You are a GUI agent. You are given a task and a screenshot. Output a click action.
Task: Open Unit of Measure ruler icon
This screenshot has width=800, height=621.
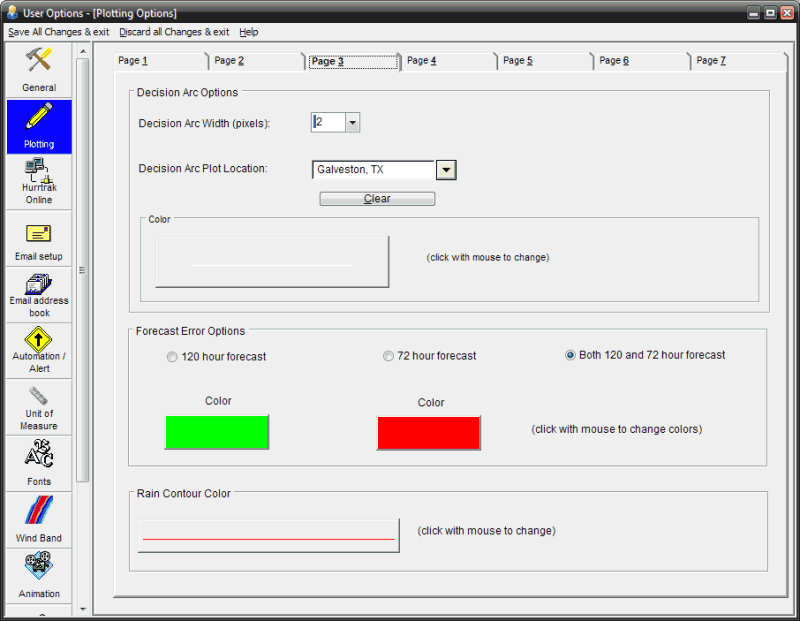[x=39, y=397]
